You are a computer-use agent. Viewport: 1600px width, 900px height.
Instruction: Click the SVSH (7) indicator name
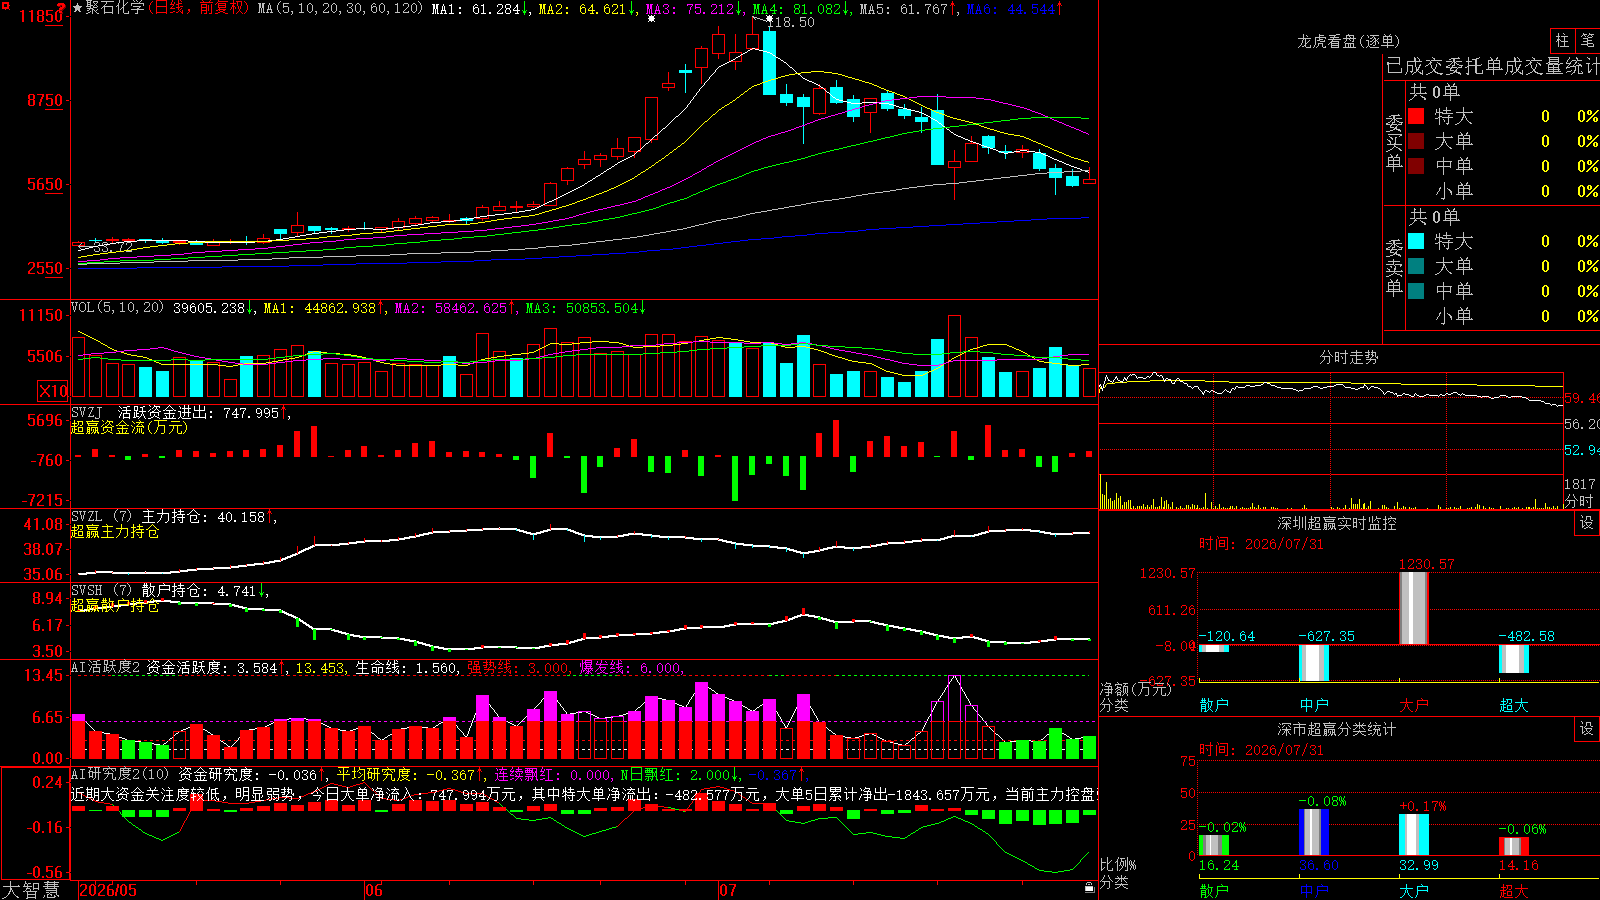[101, 591]
